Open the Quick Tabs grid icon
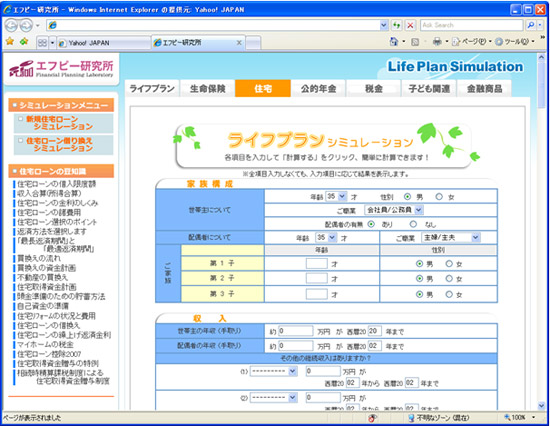 pyautogui.click(x=42, y=43)
